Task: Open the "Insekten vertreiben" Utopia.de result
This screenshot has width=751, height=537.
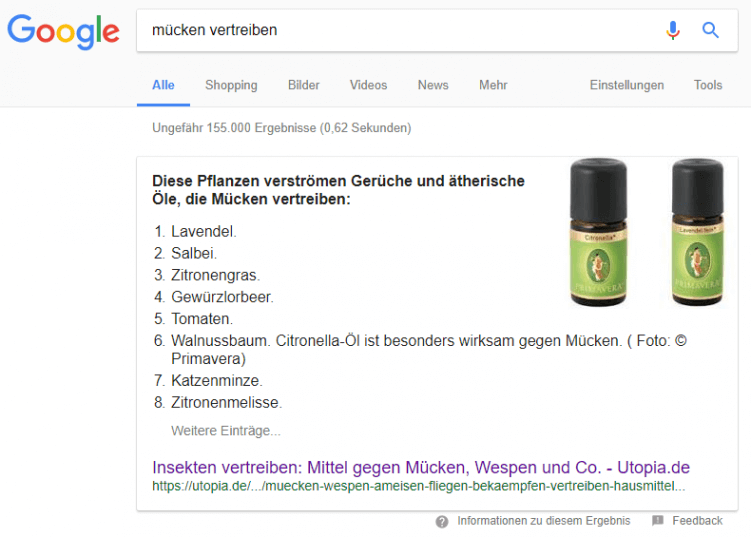Action: coord(420,467)
